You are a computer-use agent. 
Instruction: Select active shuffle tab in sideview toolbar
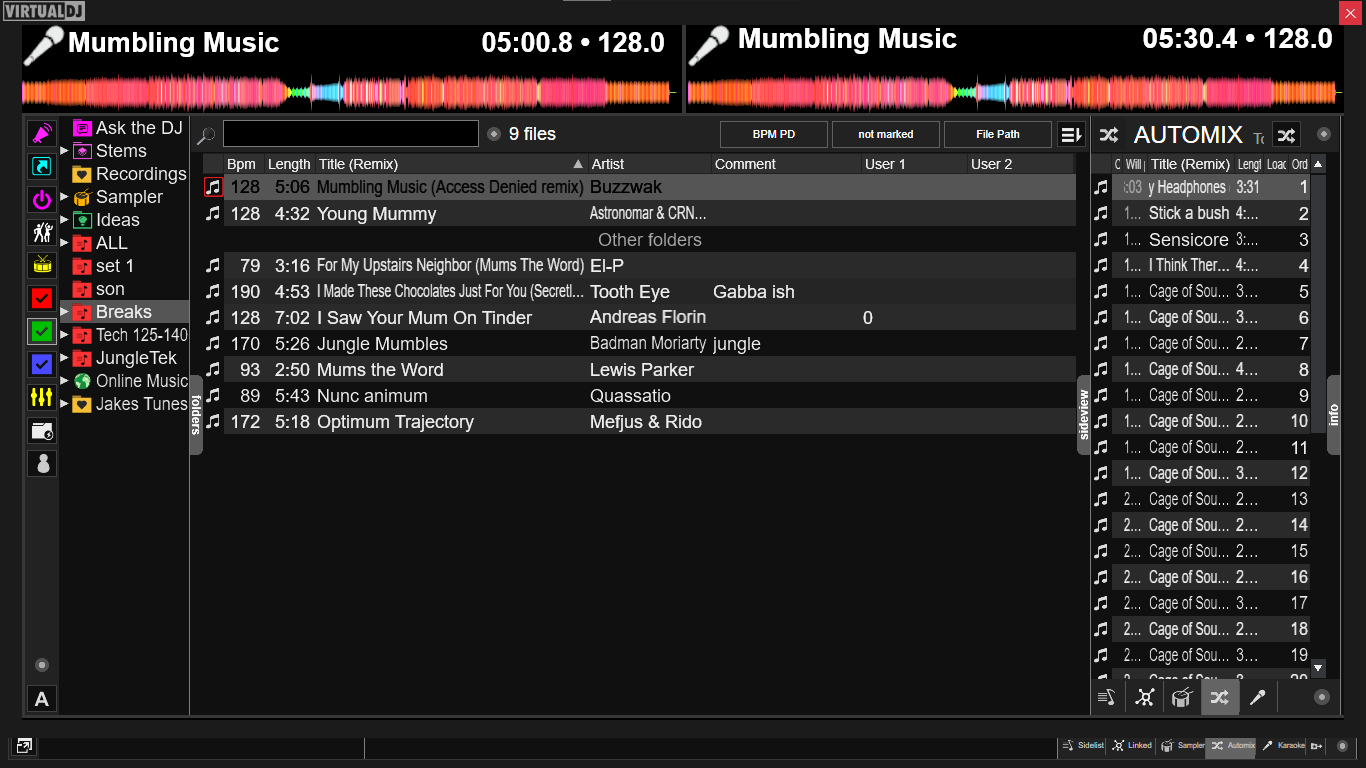coord(1220,697)
